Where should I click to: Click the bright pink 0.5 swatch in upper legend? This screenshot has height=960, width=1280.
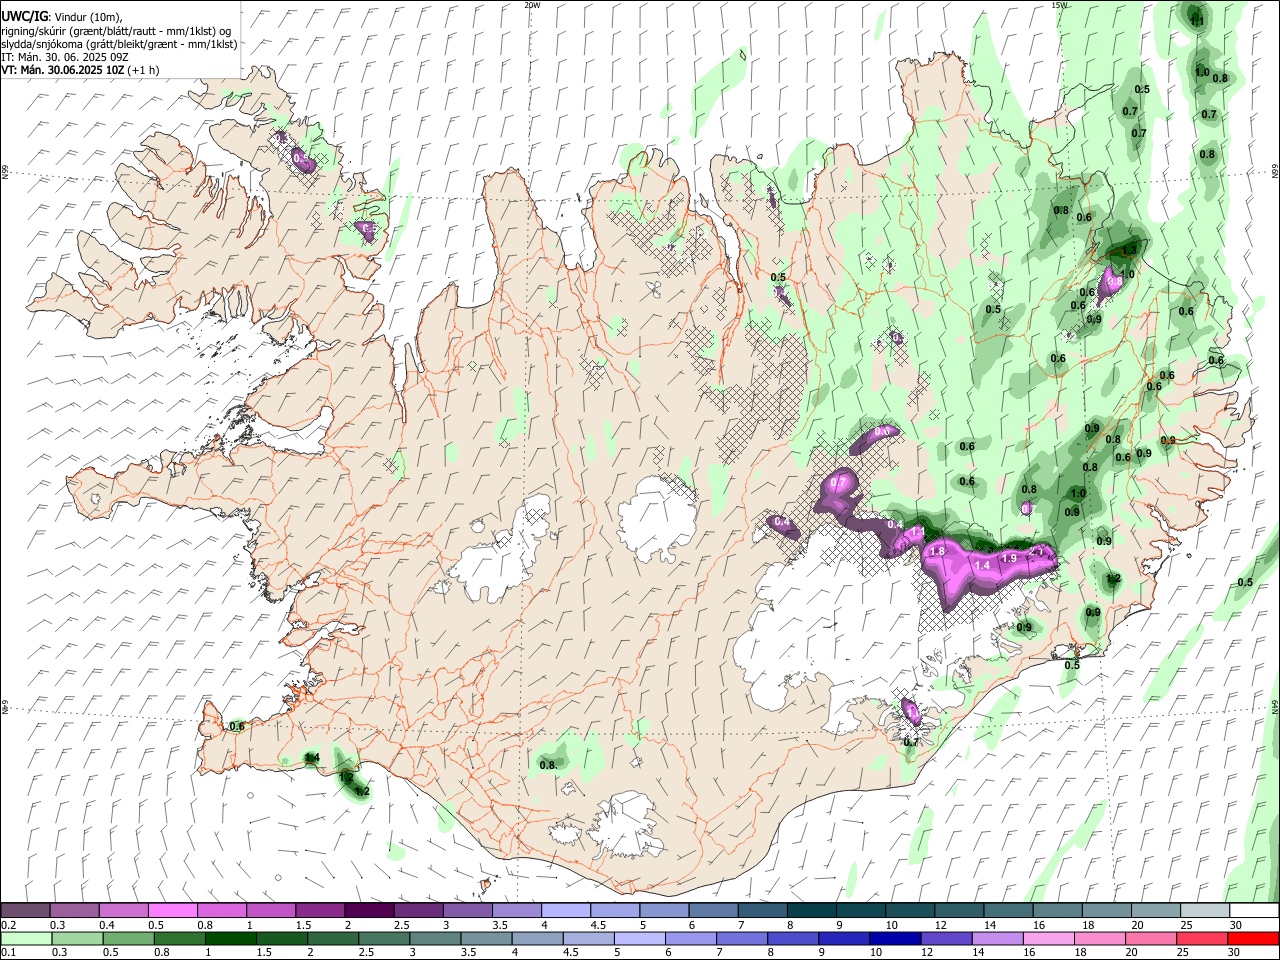(172, 910)
